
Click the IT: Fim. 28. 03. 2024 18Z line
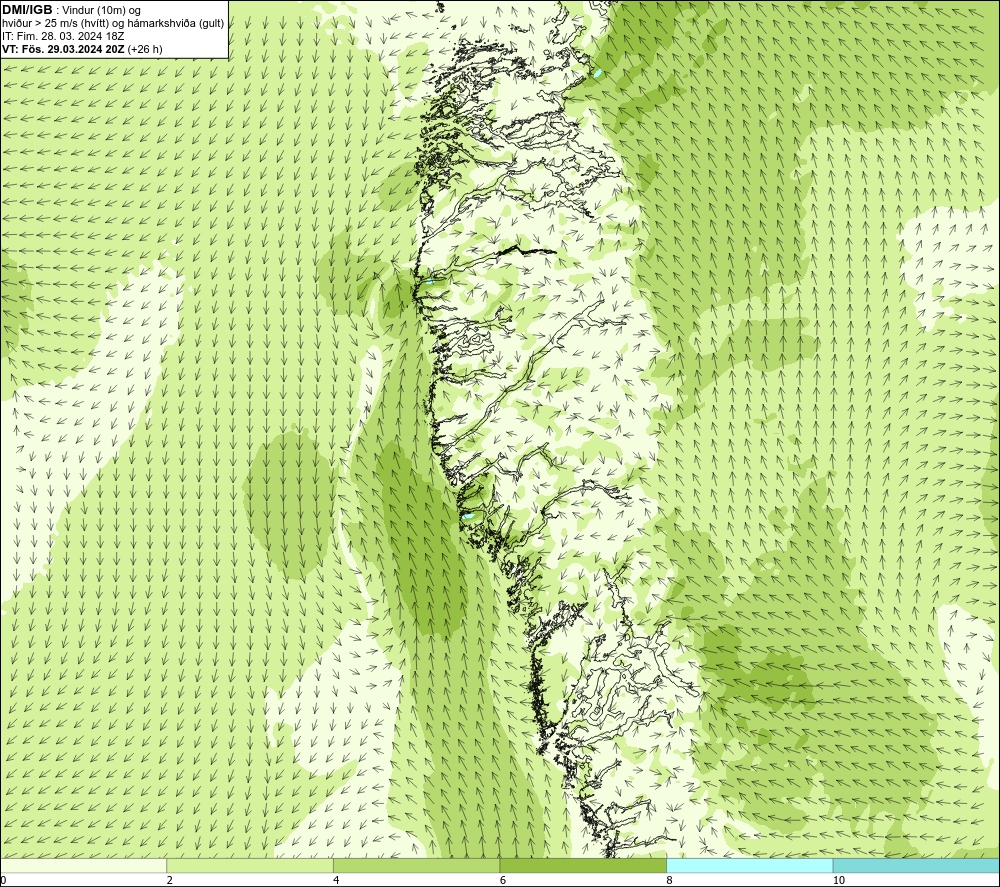(63, 36)
